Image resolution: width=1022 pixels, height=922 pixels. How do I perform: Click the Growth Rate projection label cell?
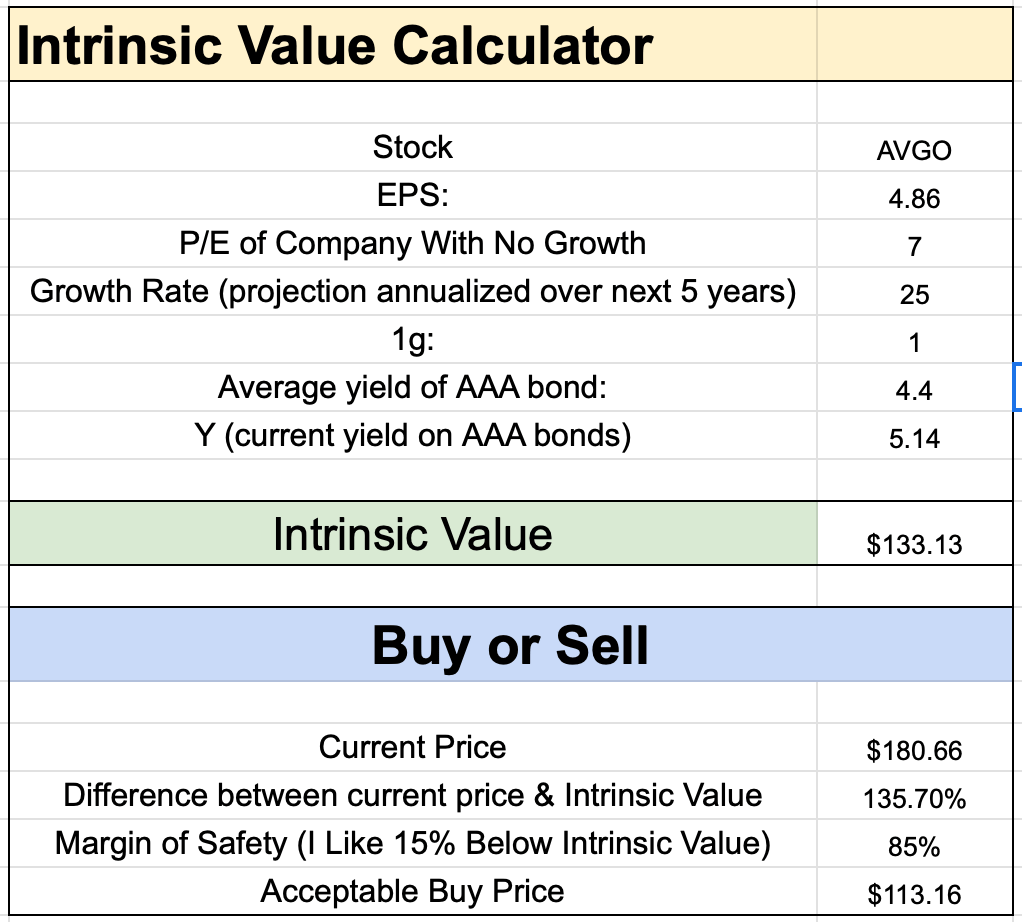coord(412,292)
